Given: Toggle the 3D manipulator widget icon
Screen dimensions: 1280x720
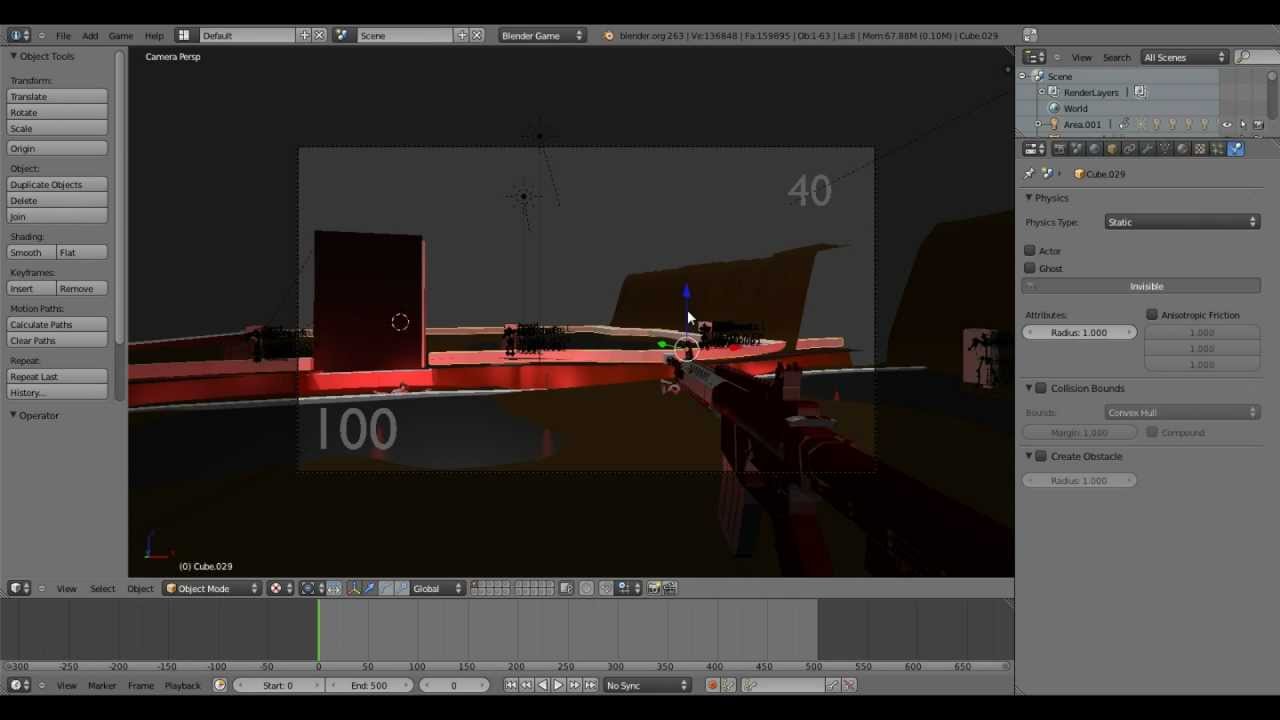Looking at the screenshot, I should pos(354,588).
